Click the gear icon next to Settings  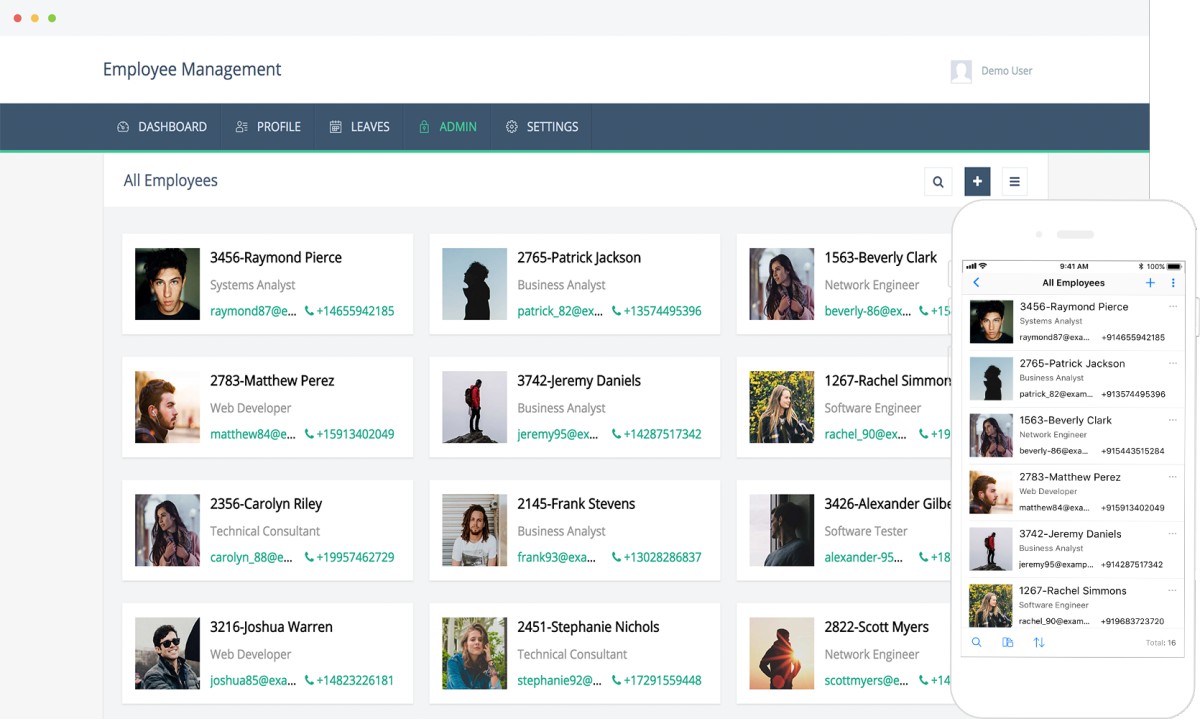[511, 126]
